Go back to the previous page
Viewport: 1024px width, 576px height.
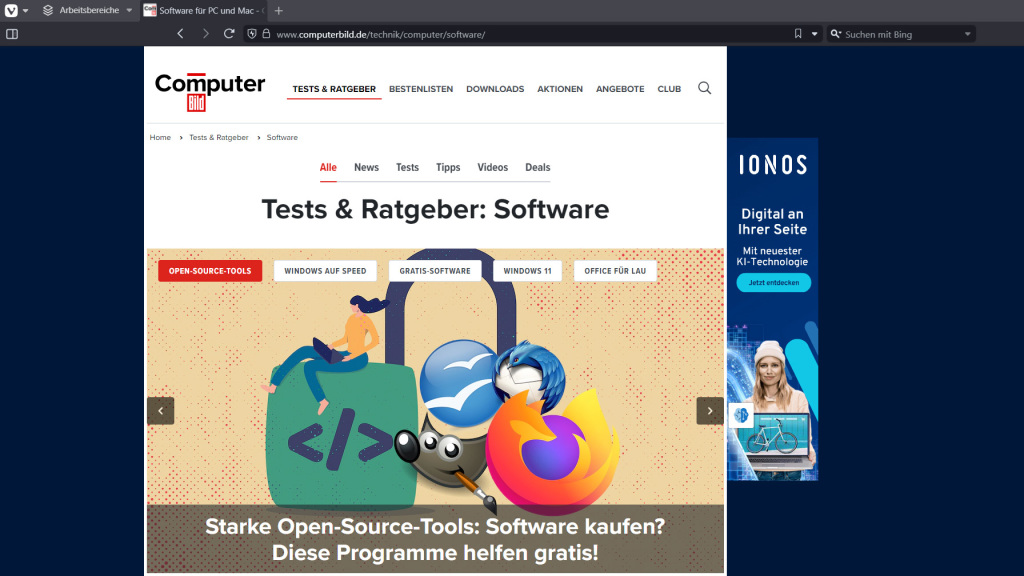pyautogui.click(x=180, y=34)
